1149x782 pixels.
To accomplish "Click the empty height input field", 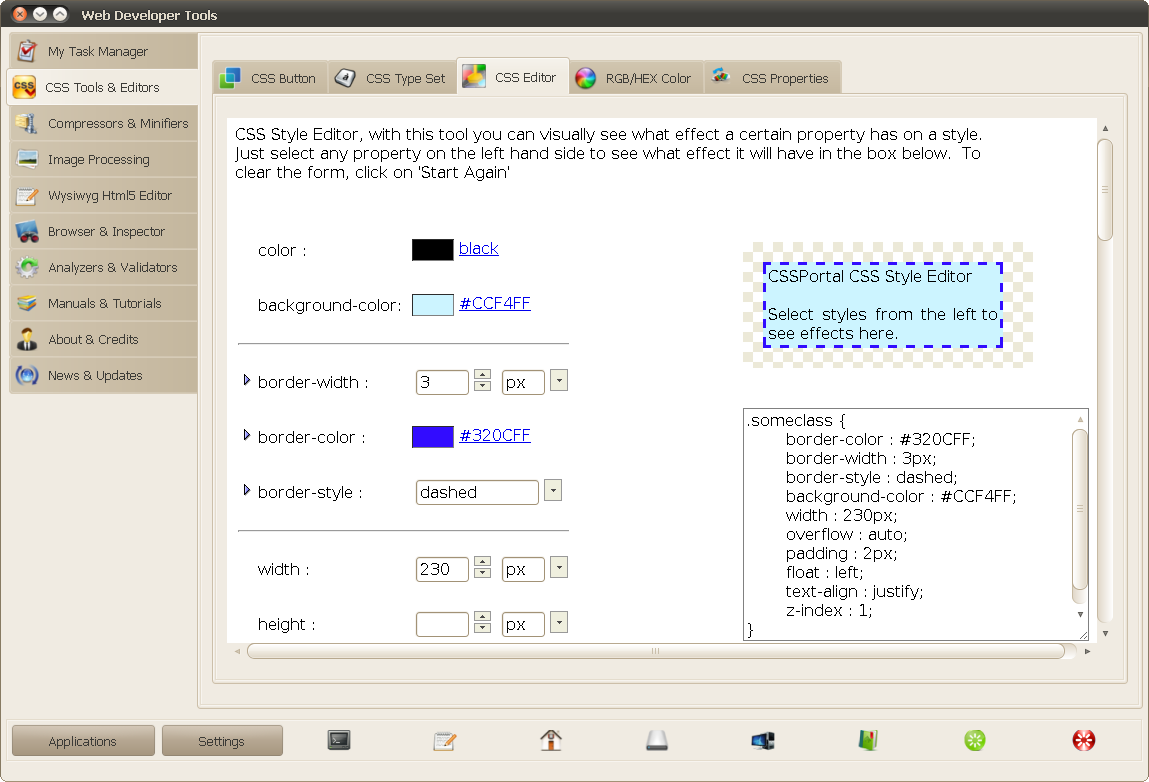I will [x=442, y=624].
